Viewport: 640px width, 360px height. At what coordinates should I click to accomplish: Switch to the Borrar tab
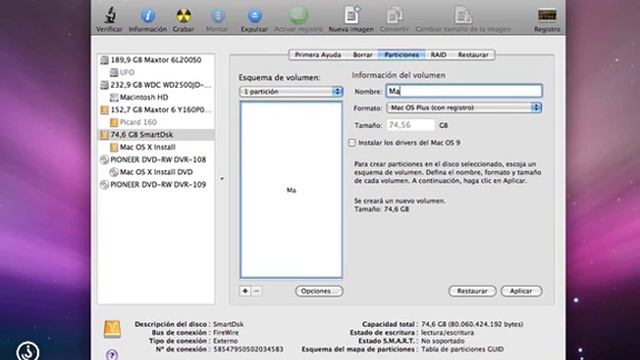362,55
